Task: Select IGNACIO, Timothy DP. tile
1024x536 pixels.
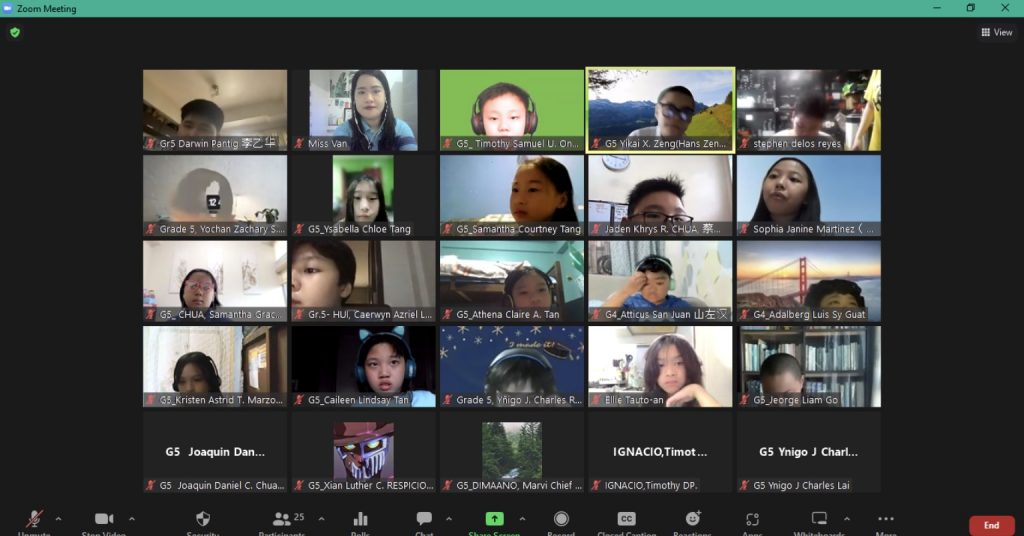Action: 660,452
